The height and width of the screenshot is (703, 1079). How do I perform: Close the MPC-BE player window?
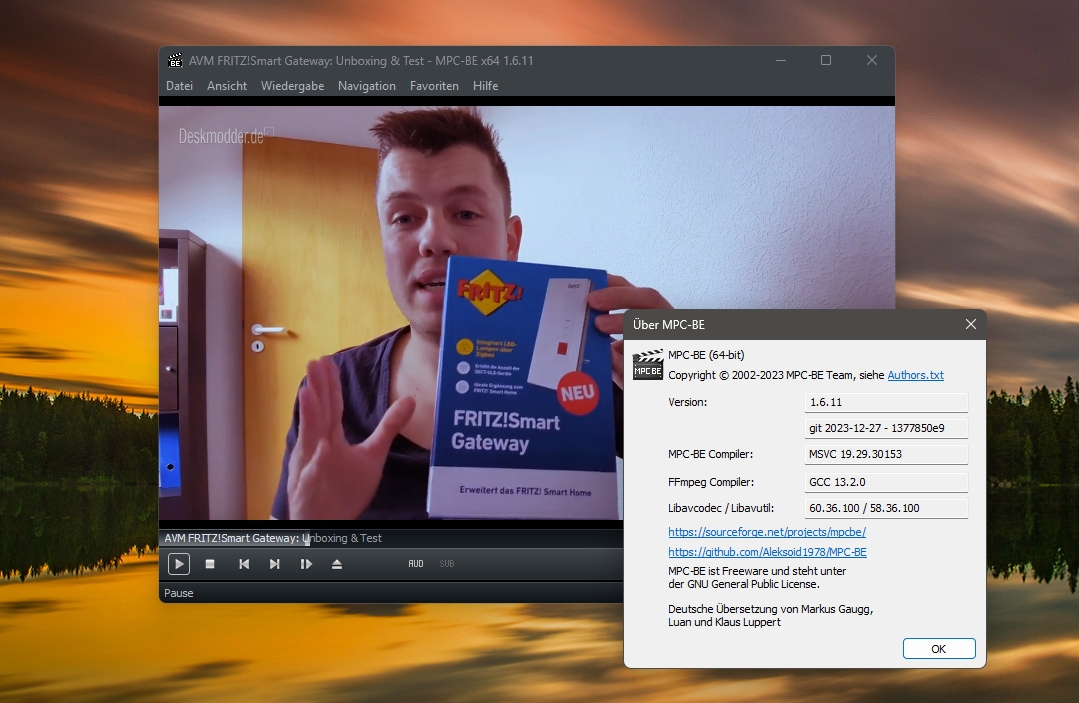[872, 61]
